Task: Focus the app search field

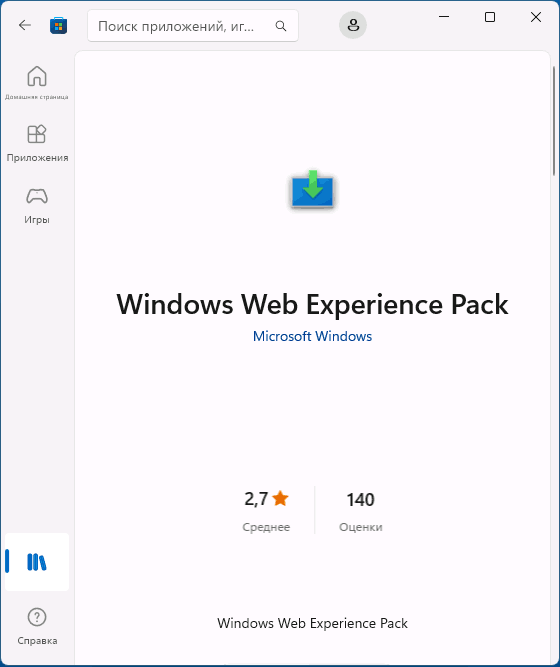Action: pyautogui.click(x=193, y=26)
